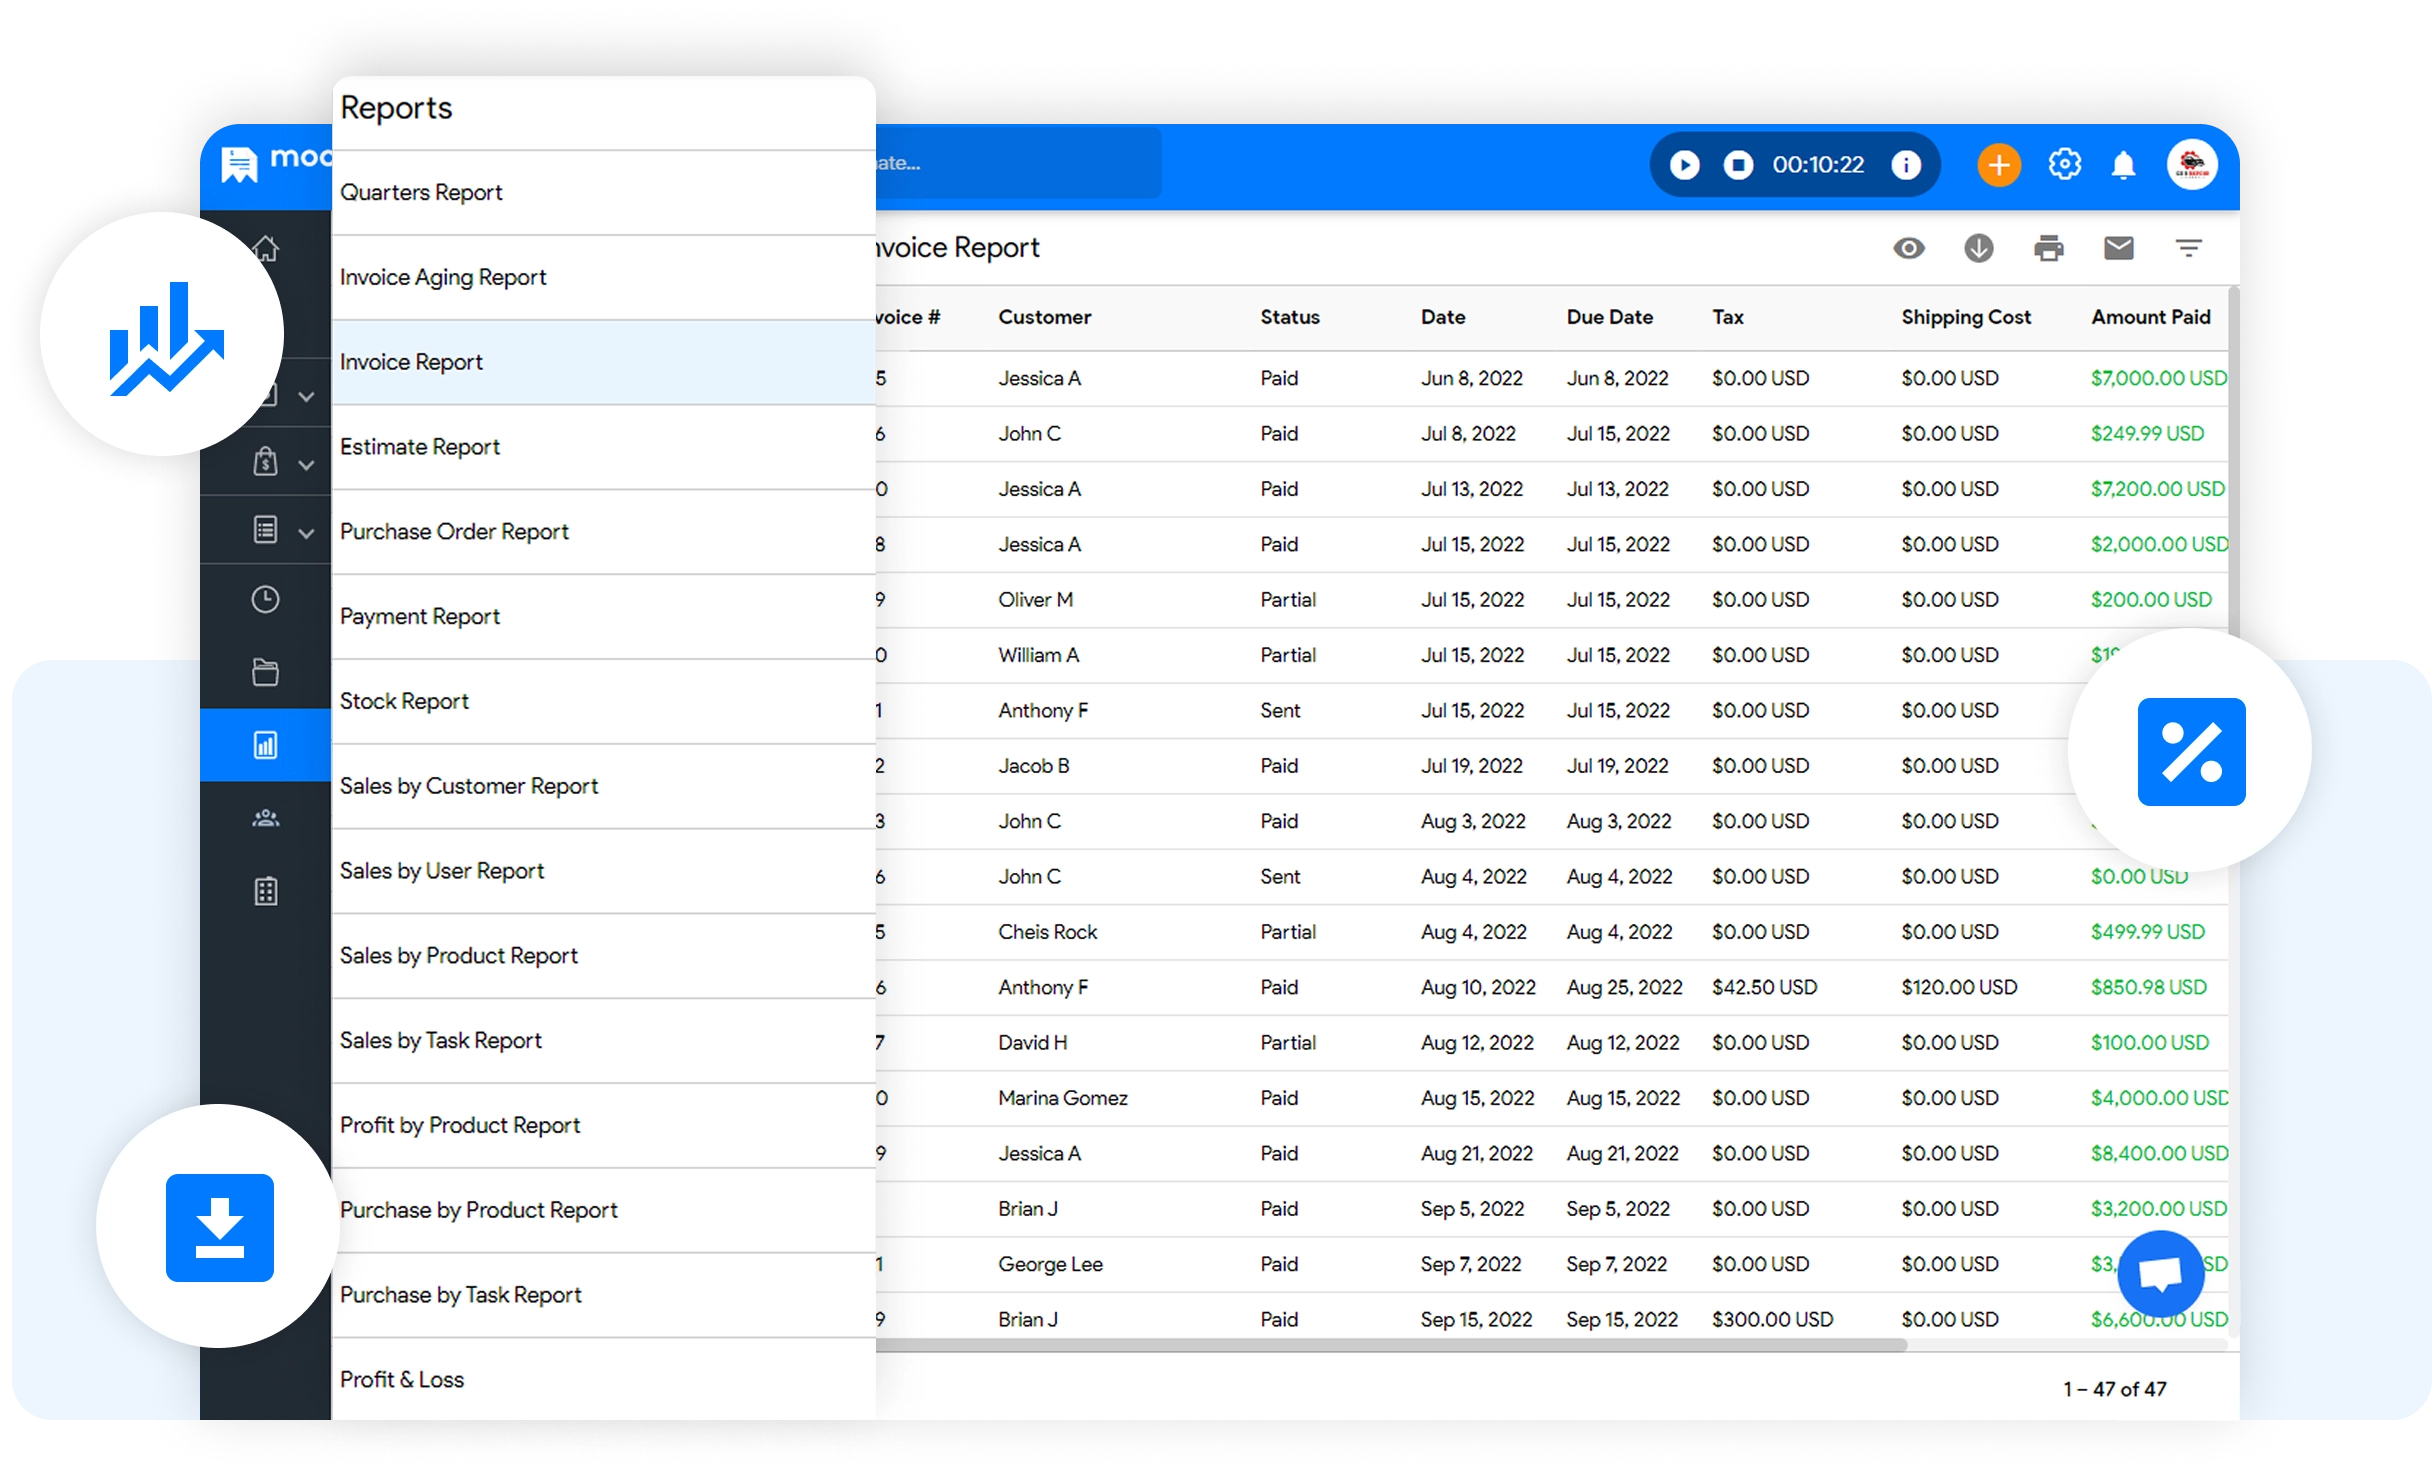Screen dimensions: 2432x1472
Task: Open the chat support bubble
Action: 2161,1273
